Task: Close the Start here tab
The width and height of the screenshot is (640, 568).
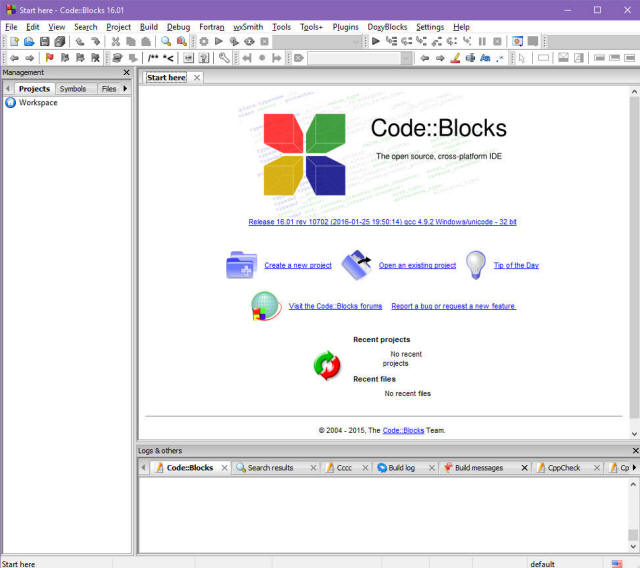Action: 197,78
